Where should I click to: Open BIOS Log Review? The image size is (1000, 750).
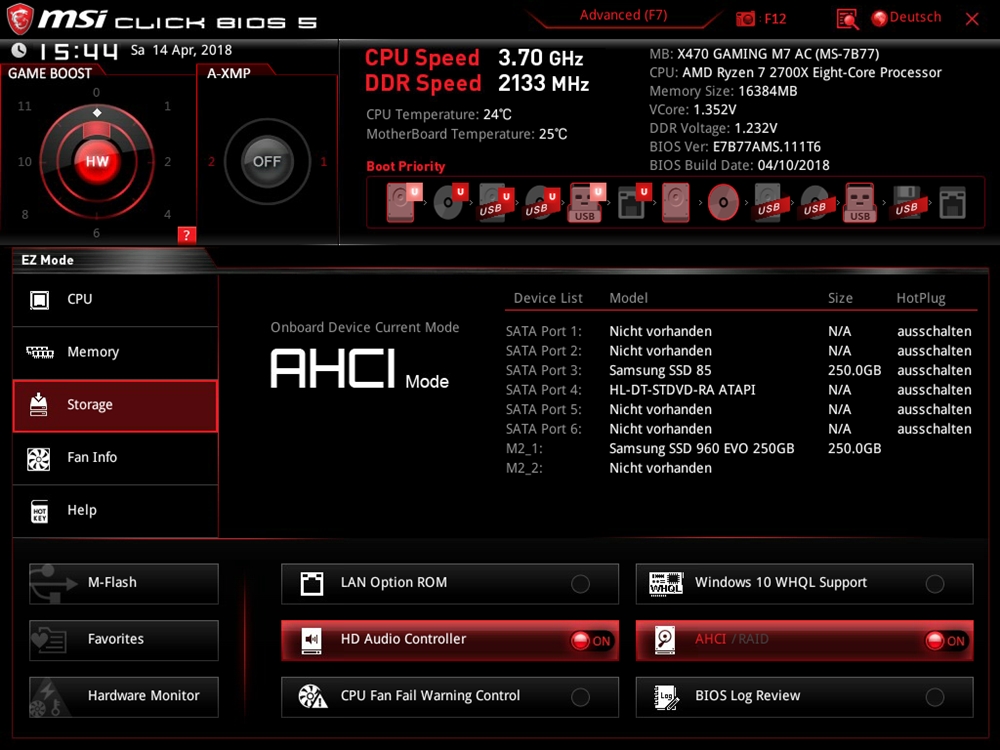point(804,696)
